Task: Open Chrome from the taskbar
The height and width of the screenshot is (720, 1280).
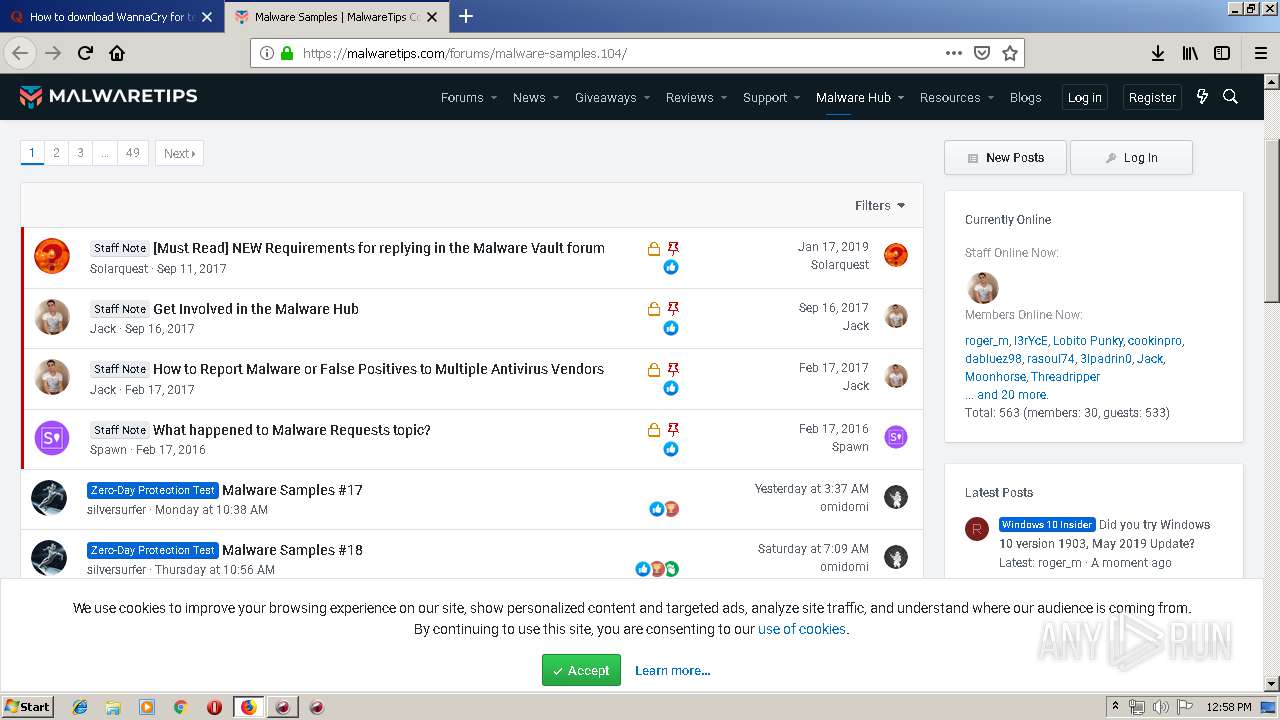Action: pos(181,707)
